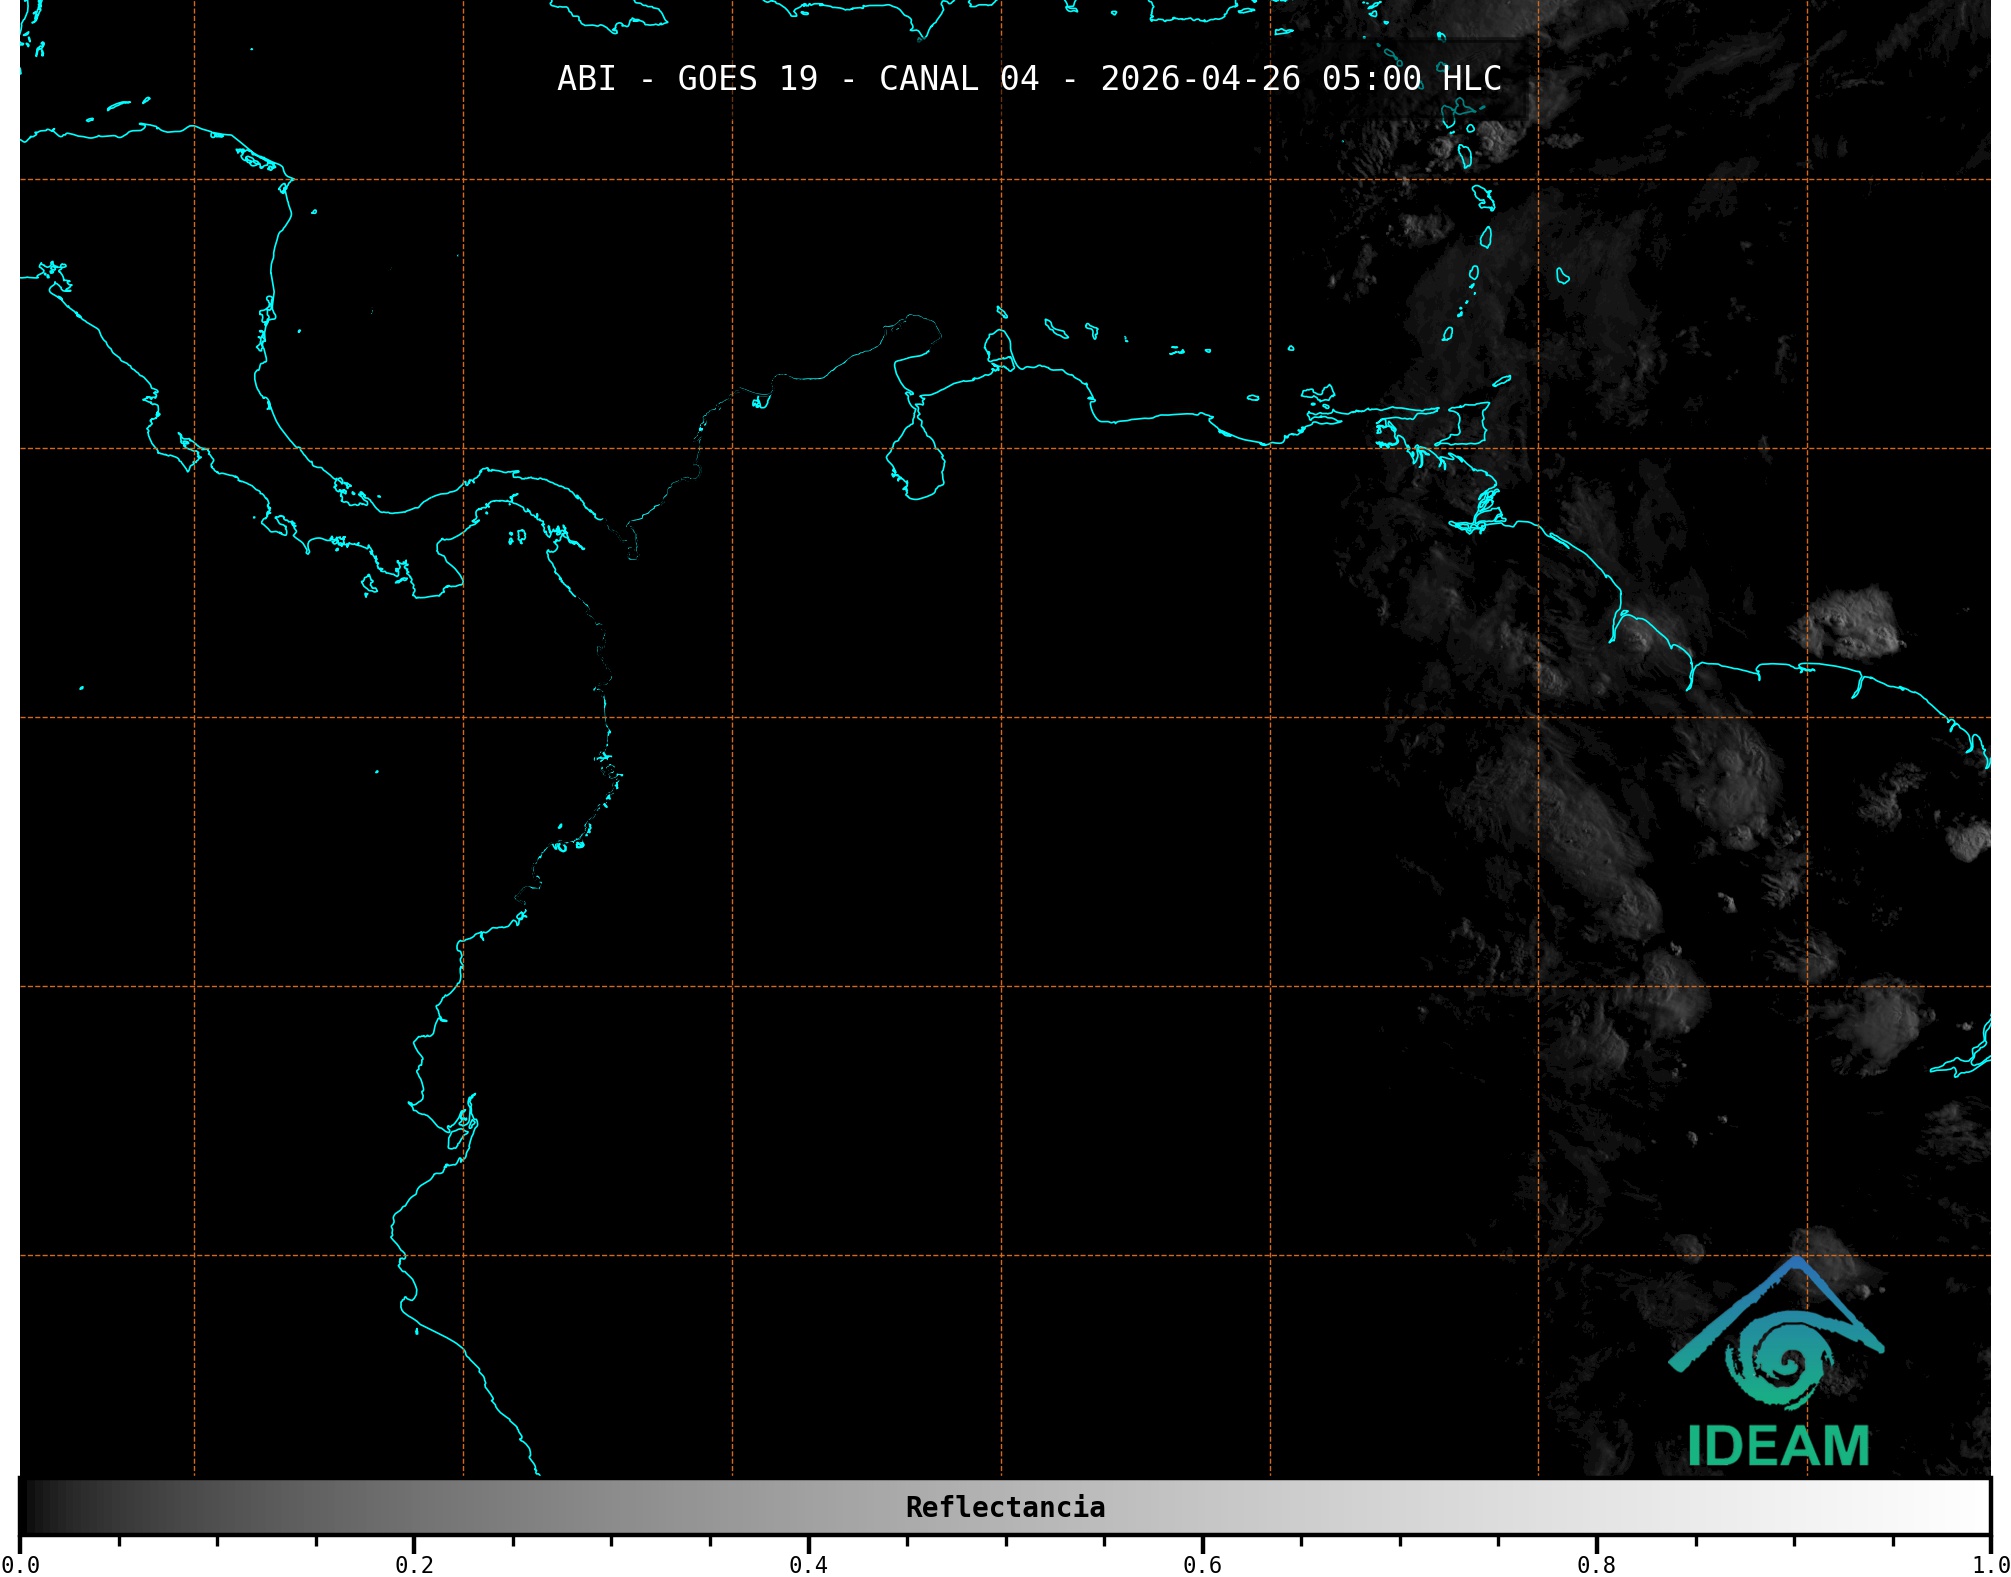Click the 'Reflectancia' colorbar label

pos(1005,1507)
